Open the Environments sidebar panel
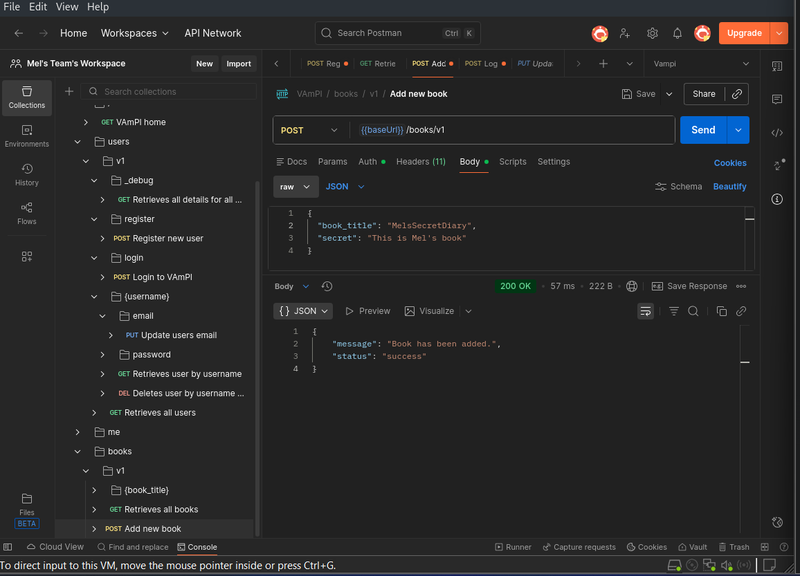This screenshot has width=800, height=576. point(27,135)
